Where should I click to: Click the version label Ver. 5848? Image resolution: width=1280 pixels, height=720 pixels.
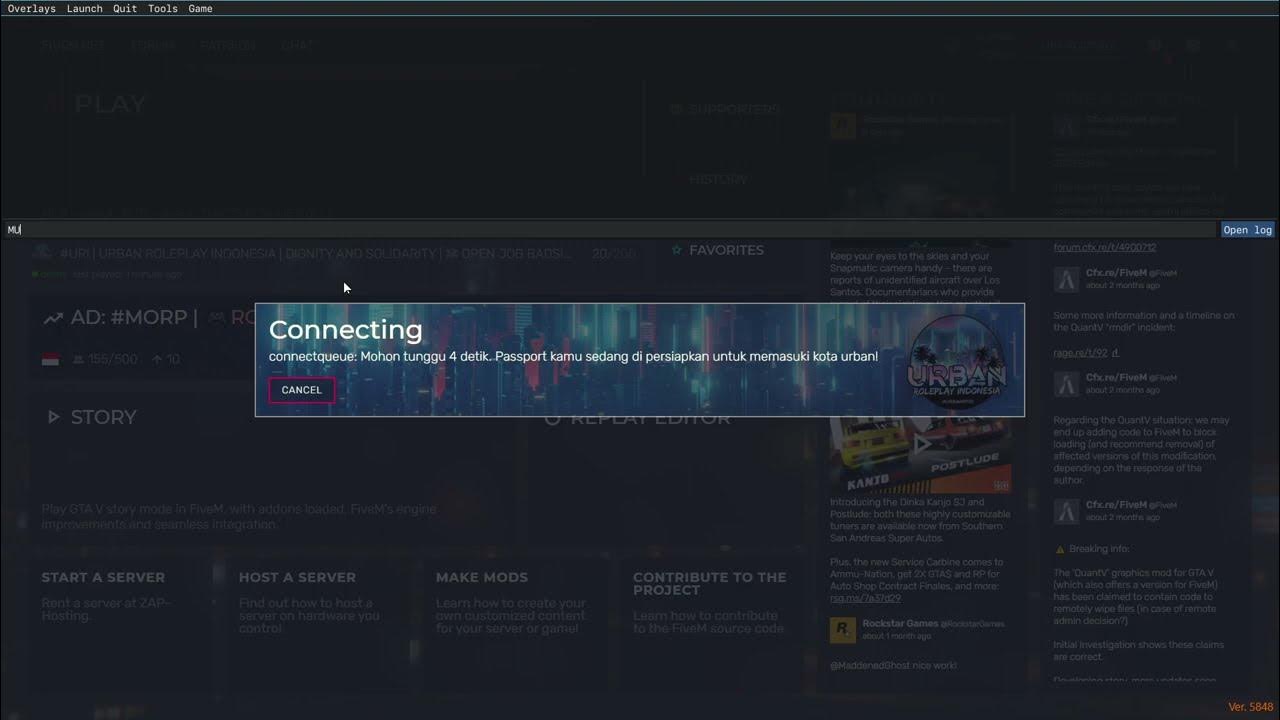coord(1250,707)
